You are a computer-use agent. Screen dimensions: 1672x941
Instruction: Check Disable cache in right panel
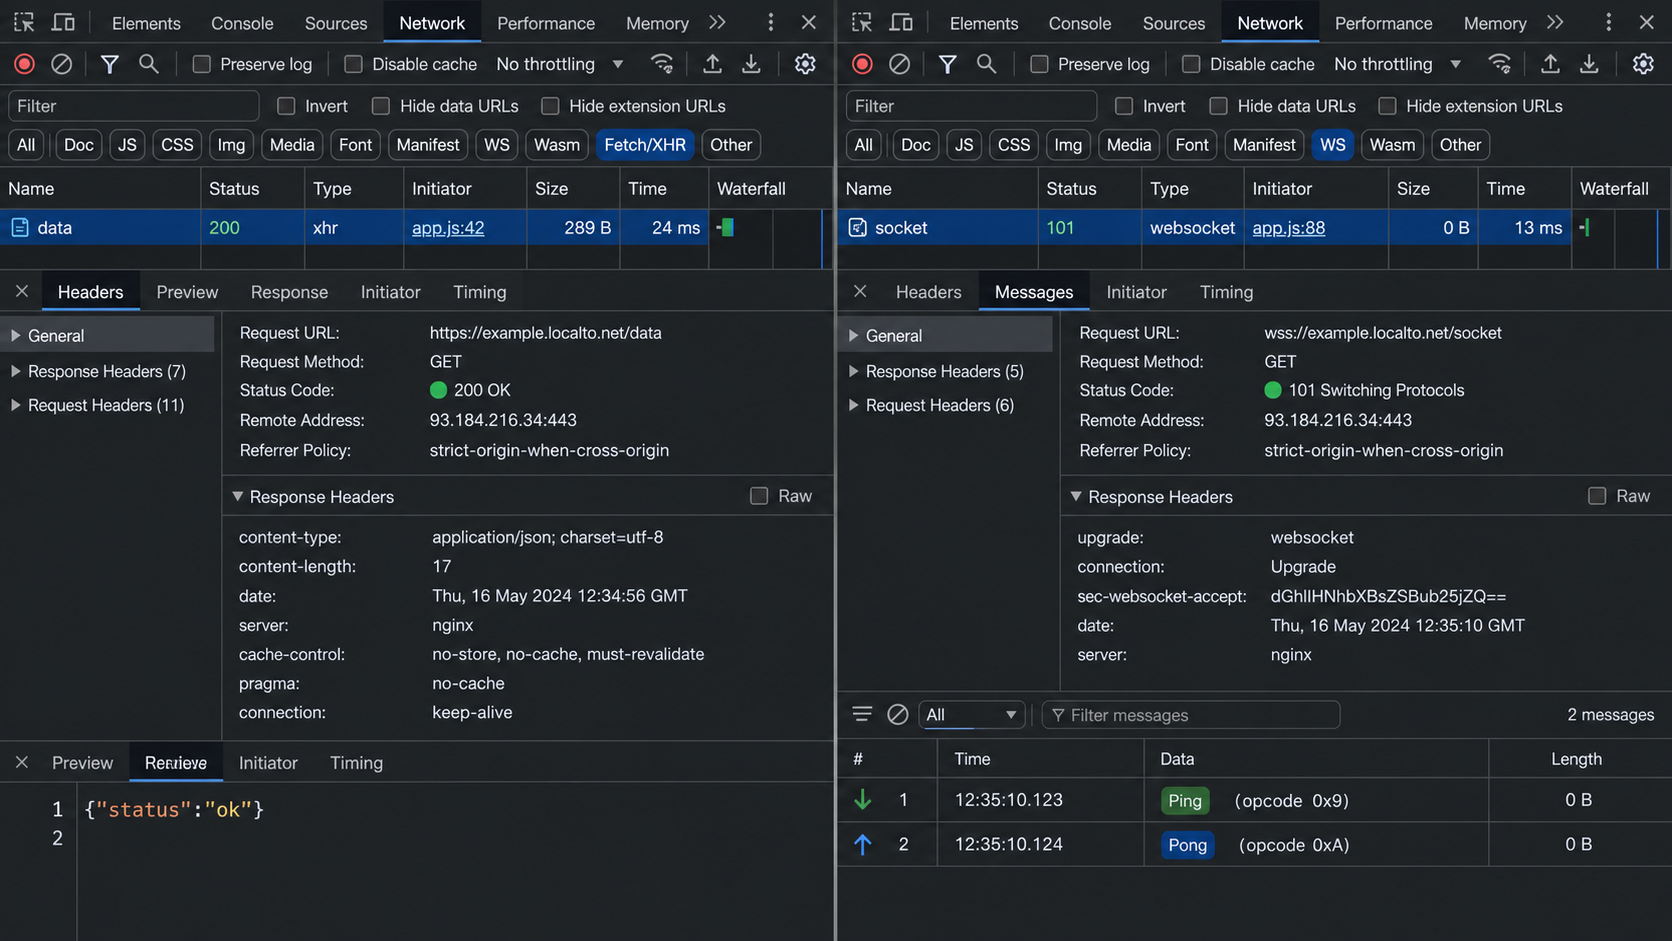click(x=1191, y=64)
